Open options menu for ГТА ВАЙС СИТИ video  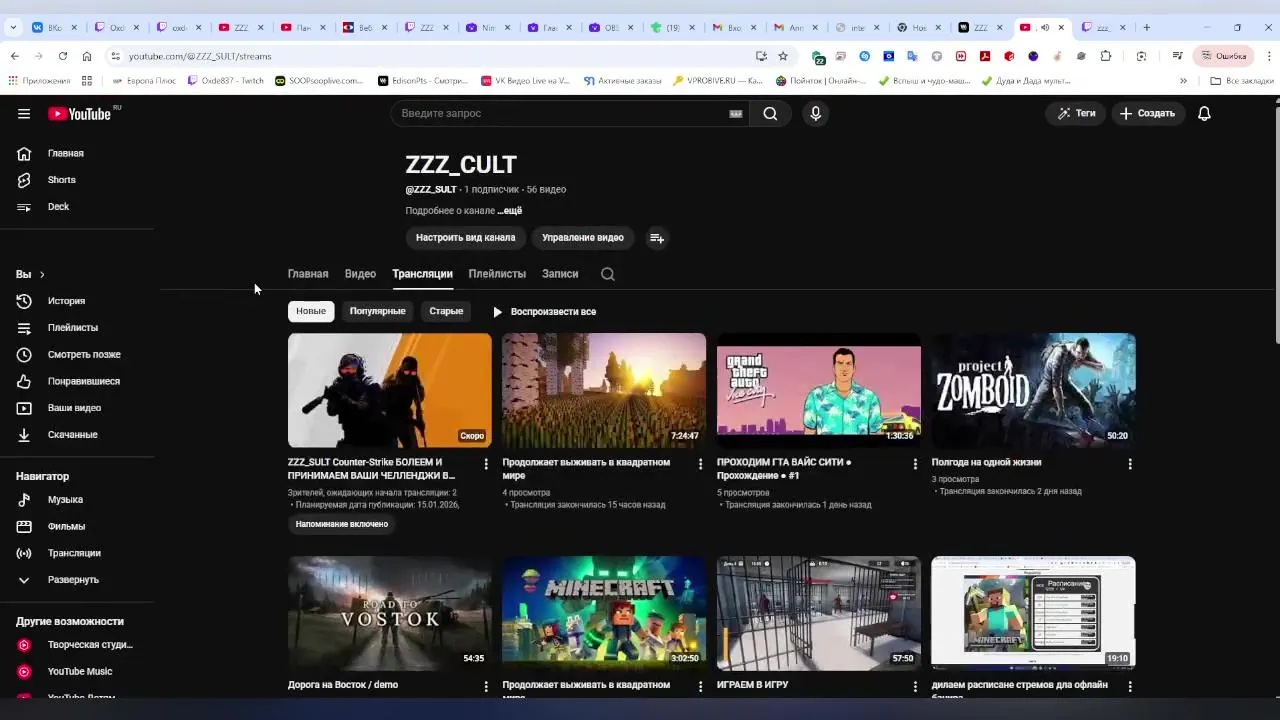pyautogui.click(x=915, y=464)
